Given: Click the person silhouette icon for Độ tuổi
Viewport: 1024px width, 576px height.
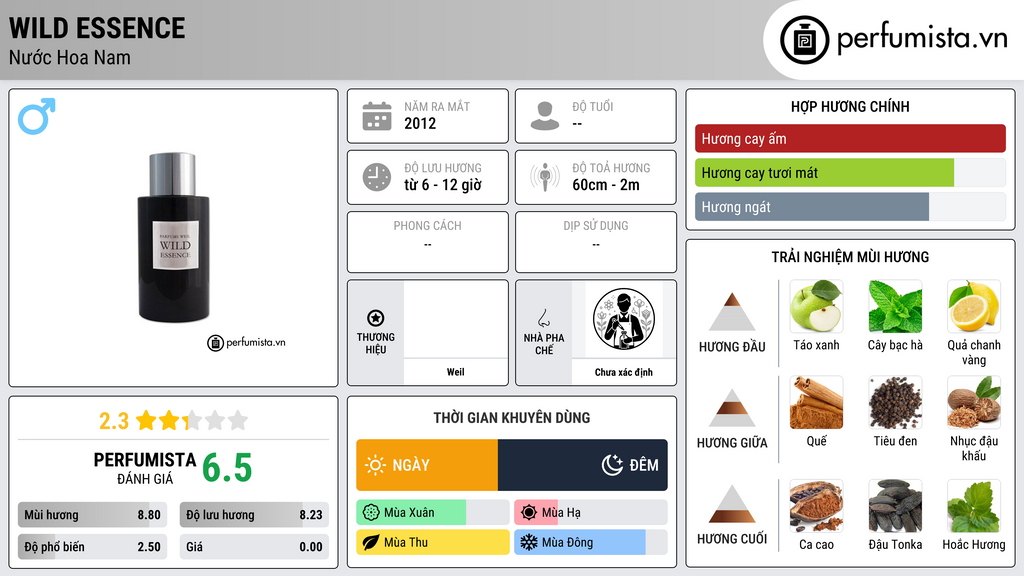Looking at the screenshot, I should coord(545,116).
